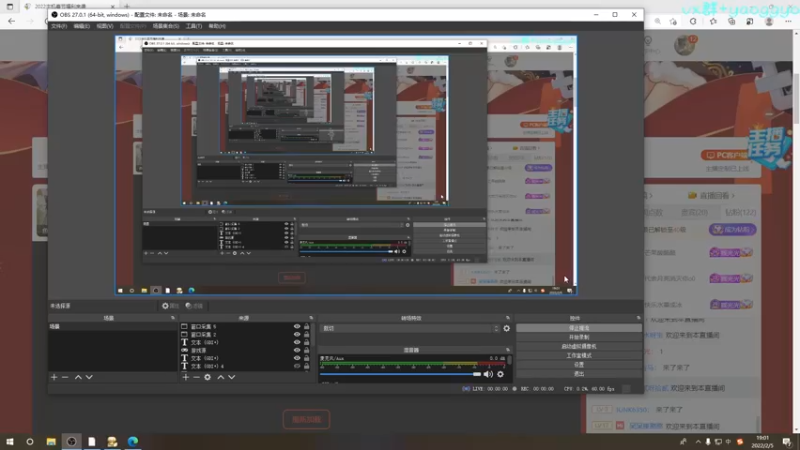Screen dimensions: 800x450
Task: Click the browser back arrow in Edge
Action: click(11, 21)
